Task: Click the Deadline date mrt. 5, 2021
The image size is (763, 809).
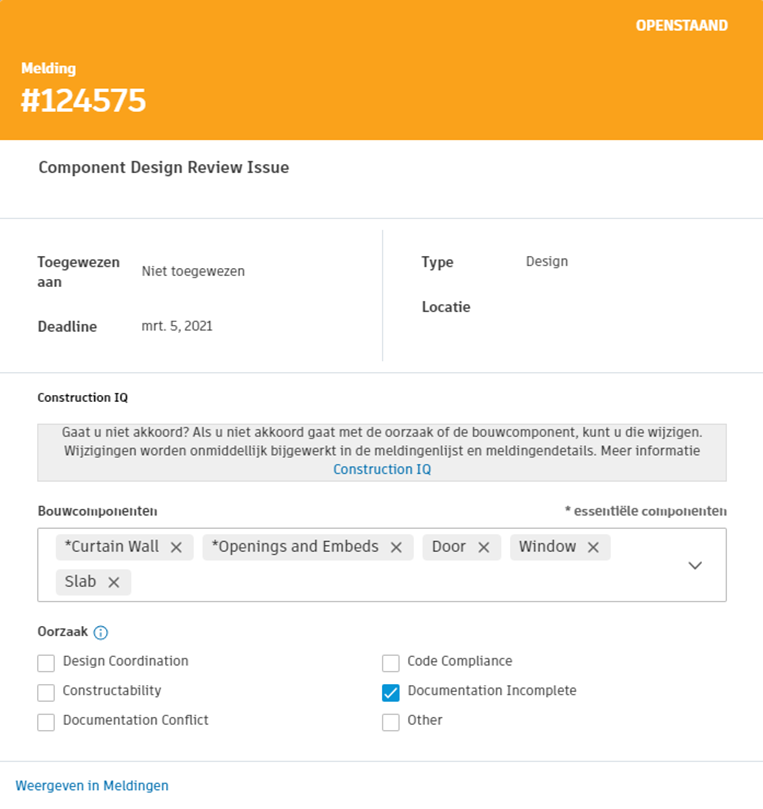Action: [177, 326]
